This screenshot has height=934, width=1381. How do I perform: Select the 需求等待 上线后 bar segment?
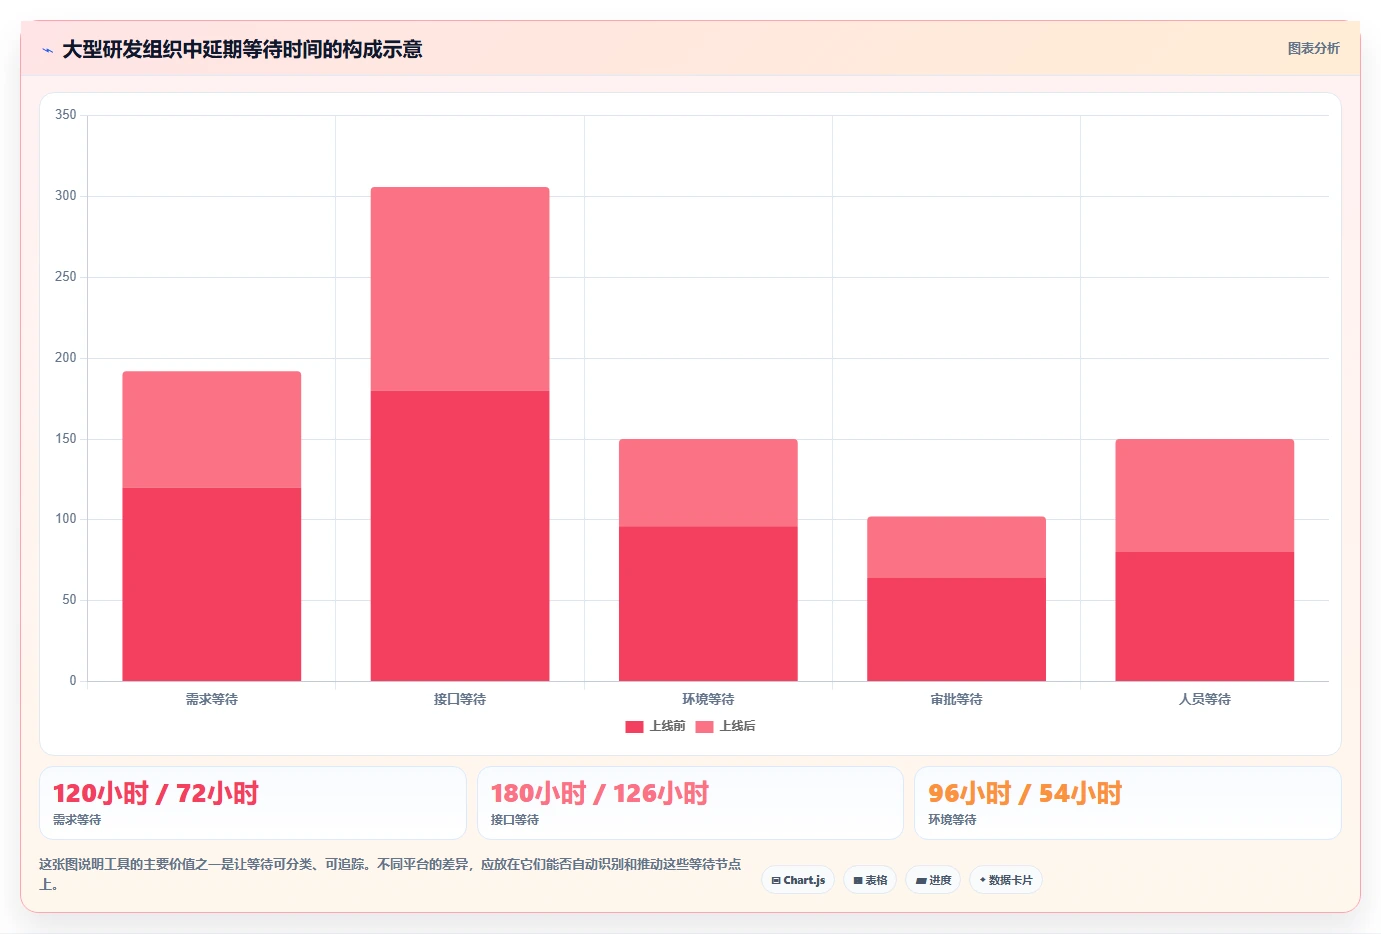212,430
